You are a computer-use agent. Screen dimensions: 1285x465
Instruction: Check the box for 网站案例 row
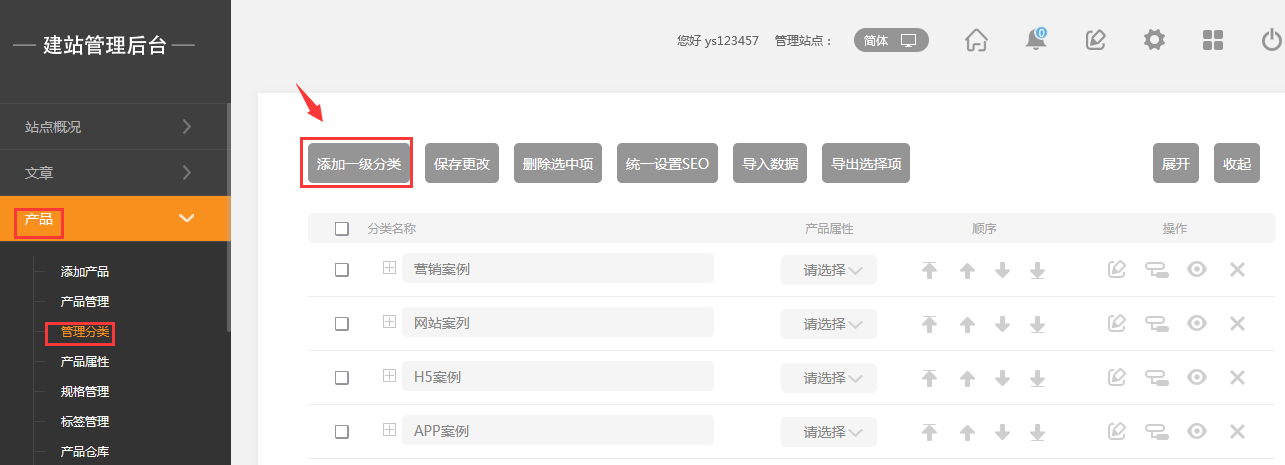click(x=342, y=324)
